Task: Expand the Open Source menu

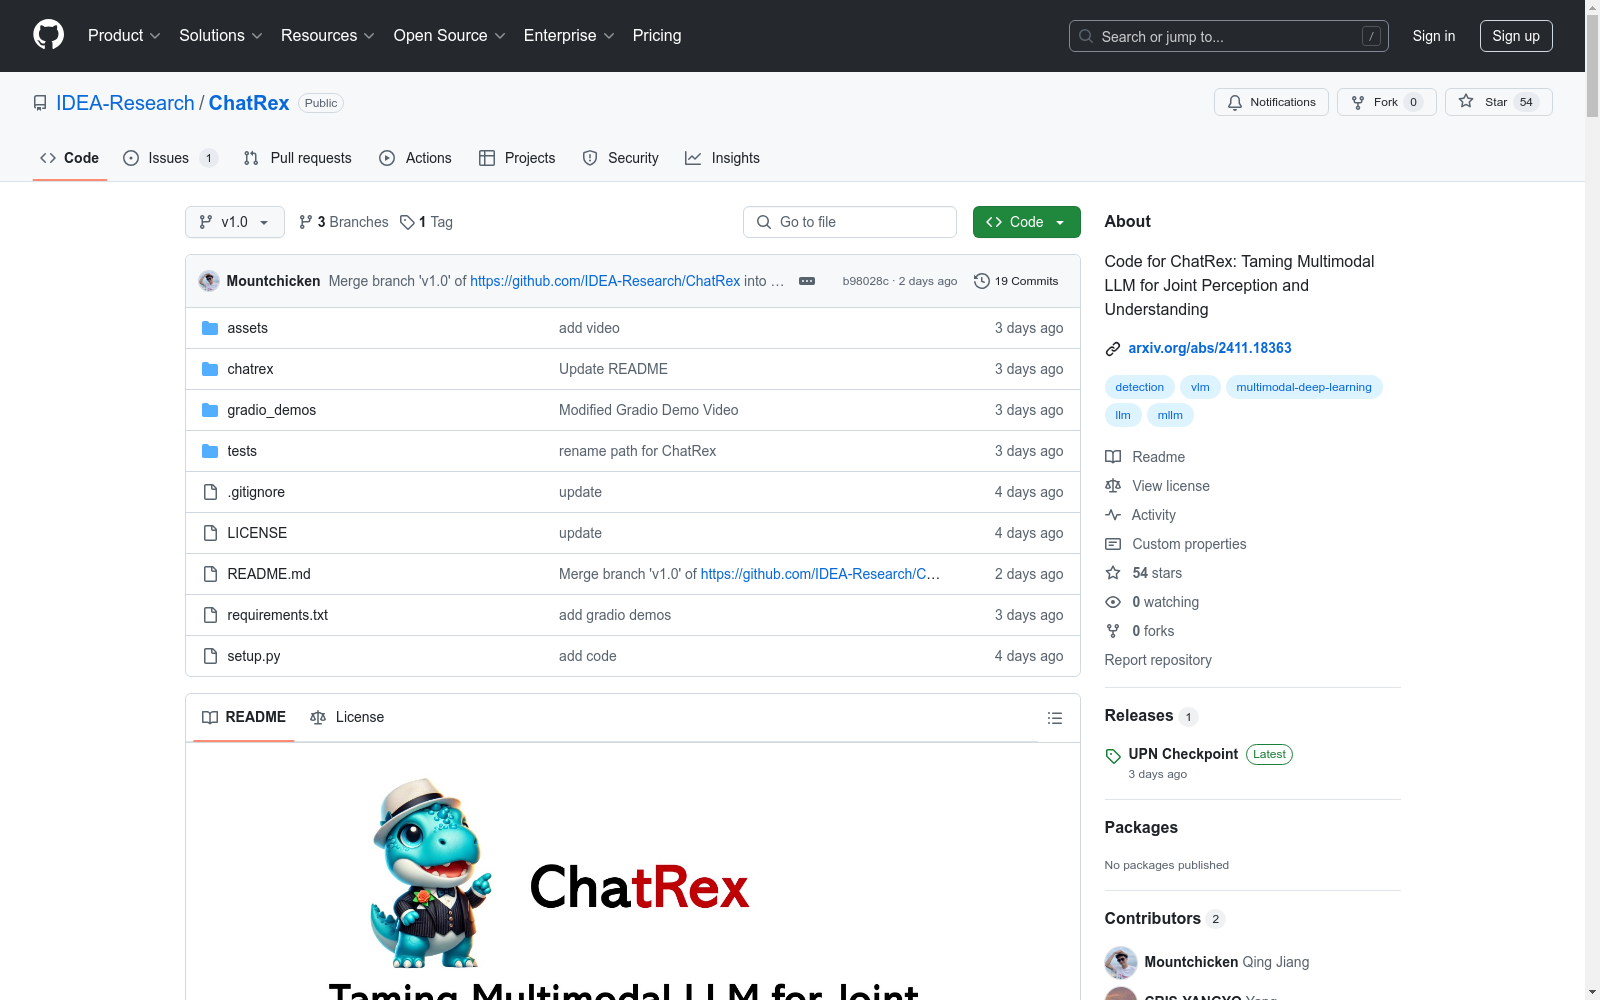Action: 450,35
